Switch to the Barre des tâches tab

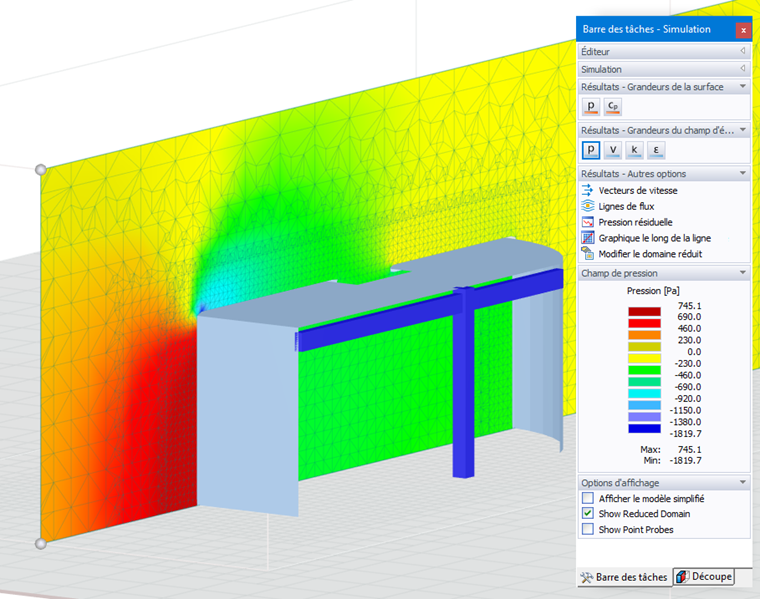pyautogui.click(x=624, y=577)
